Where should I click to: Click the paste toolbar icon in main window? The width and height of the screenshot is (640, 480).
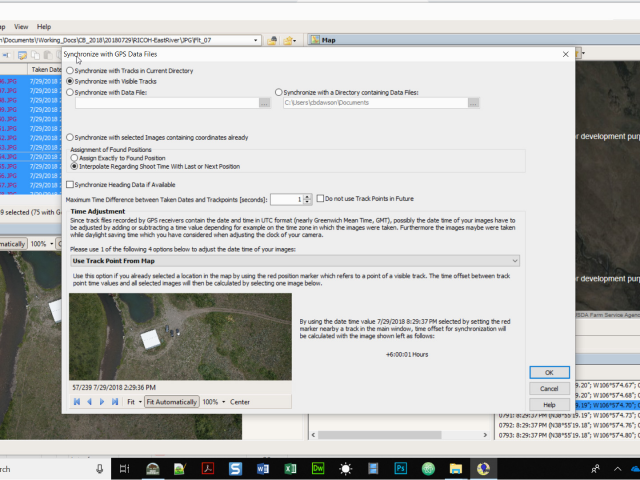tap(48, 55)
